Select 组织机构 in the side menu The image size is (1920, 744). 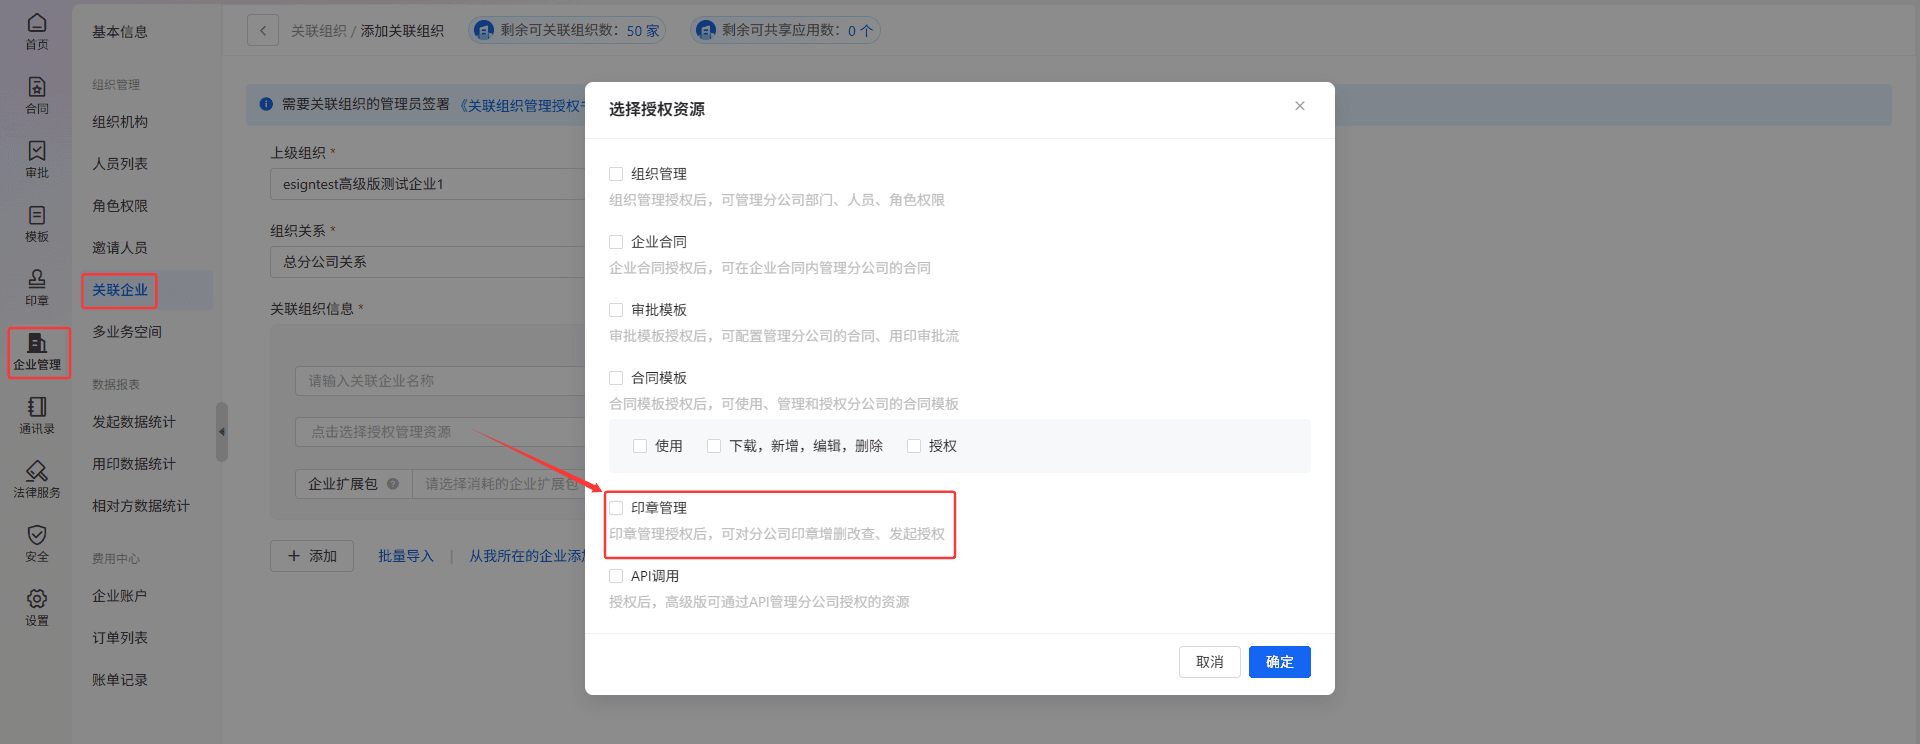coord(120,122)
